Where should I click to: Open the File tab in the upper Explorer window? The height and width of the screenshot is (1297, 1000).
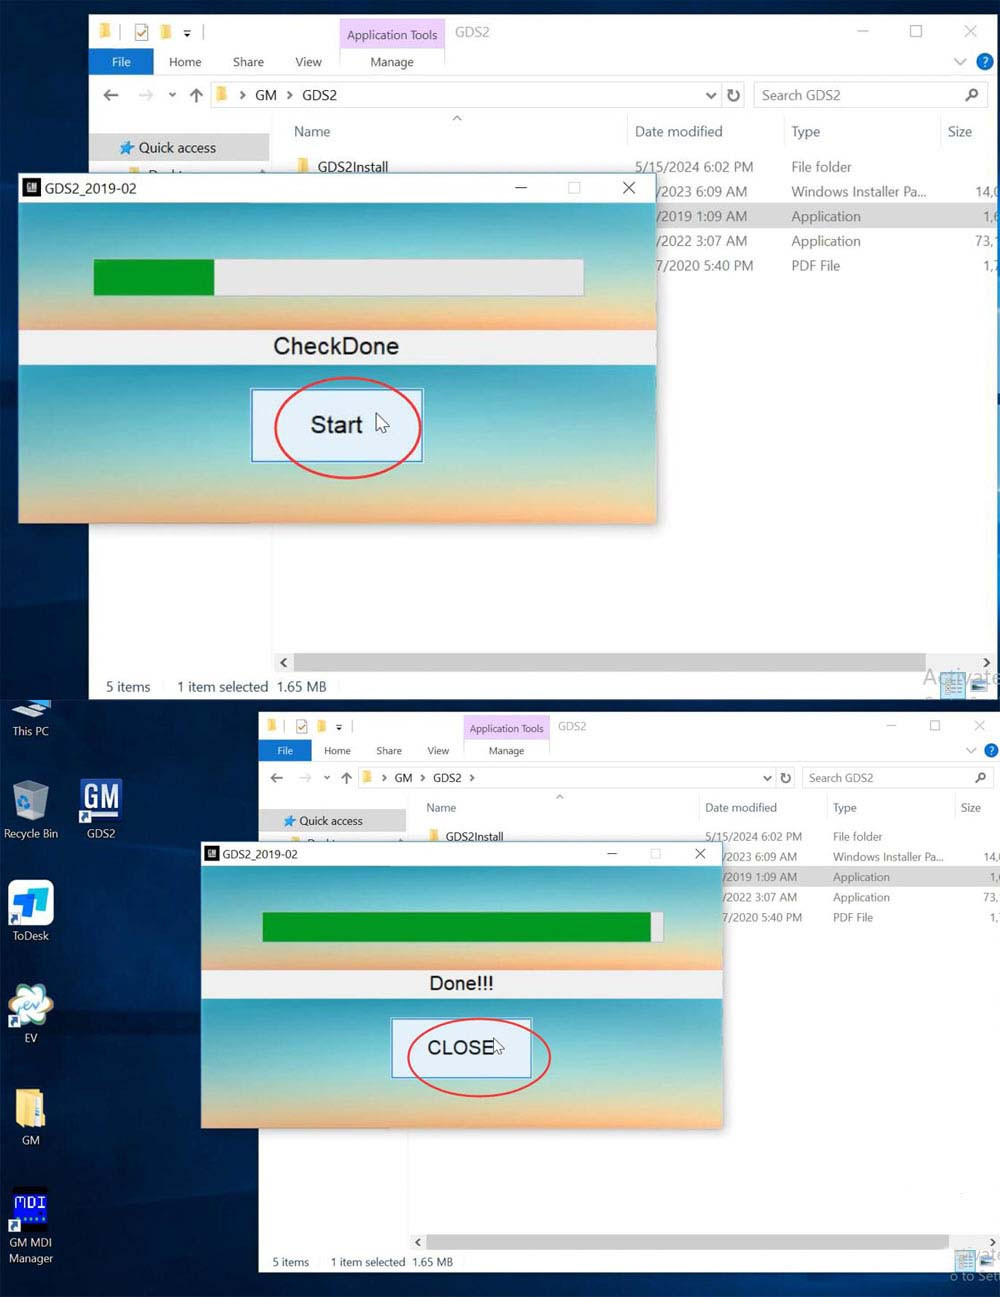point(121,62)
